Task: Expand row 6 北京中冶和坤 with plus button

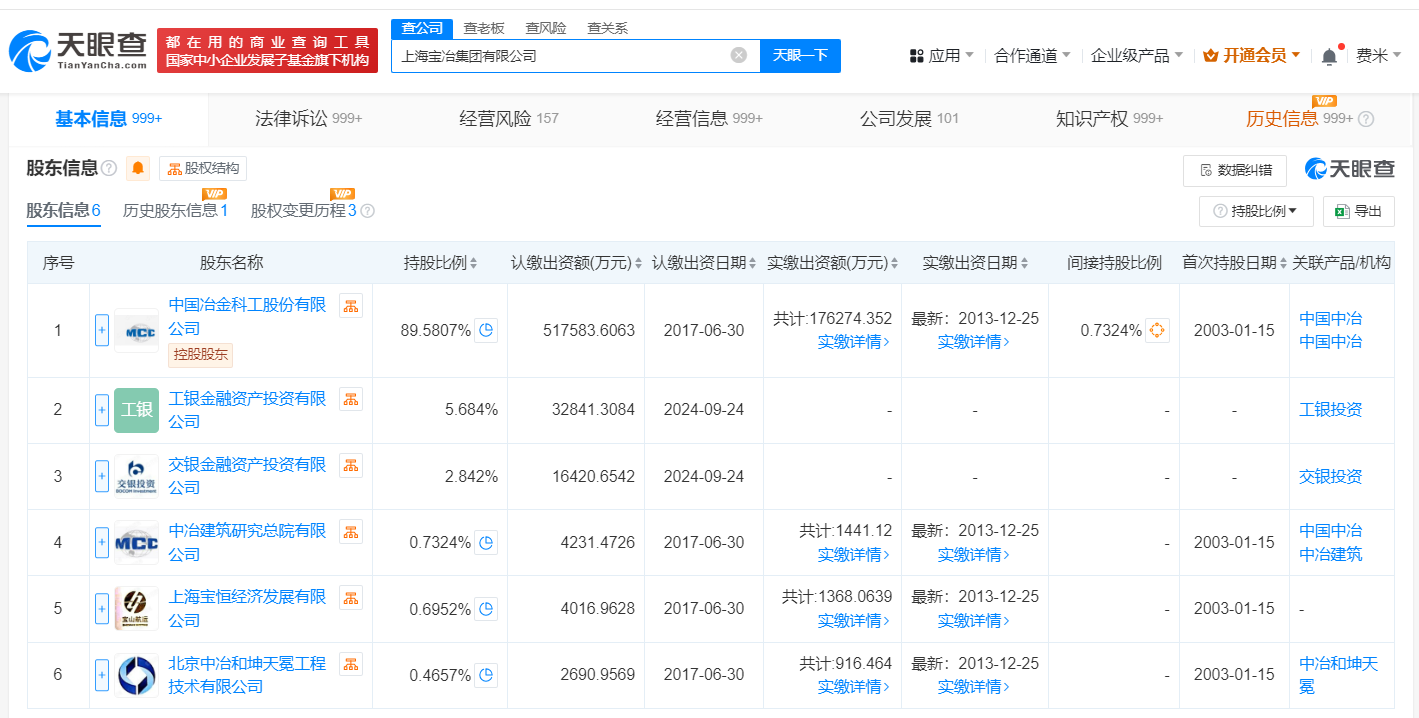Action: pyautogui.click(x=102, y=675)
